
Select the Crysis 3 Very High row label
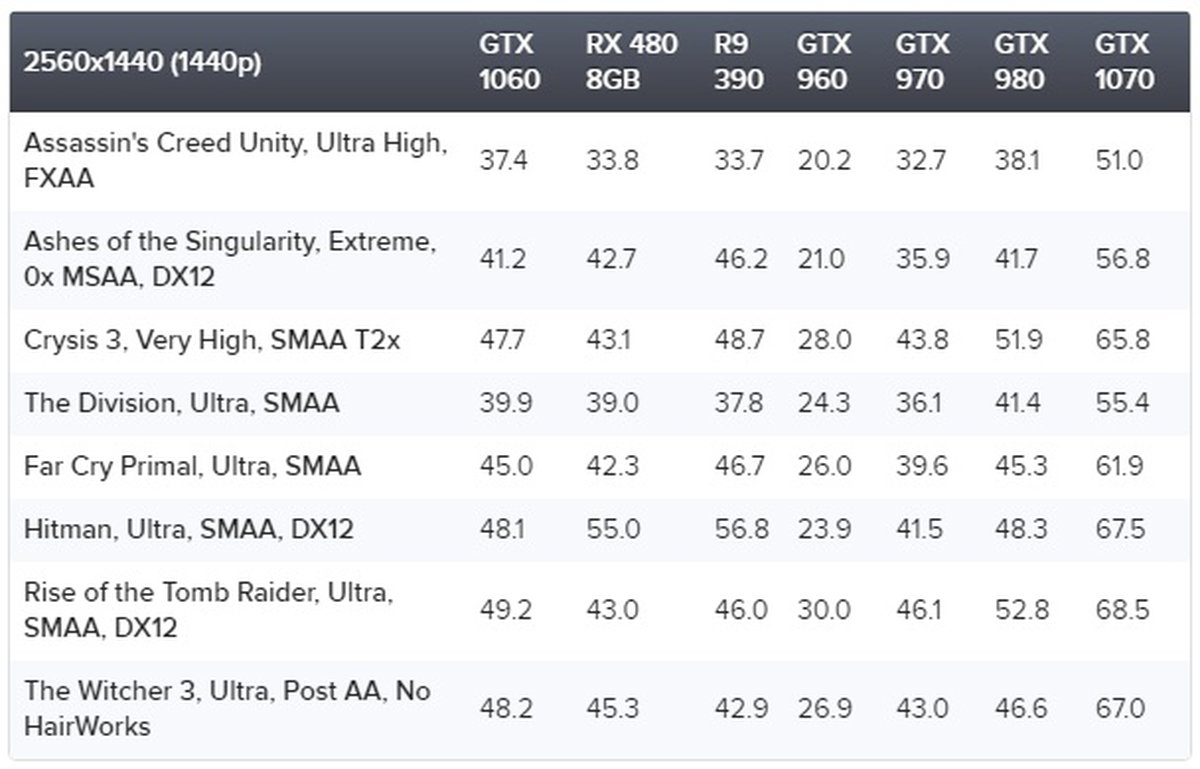tap(212, 340)
